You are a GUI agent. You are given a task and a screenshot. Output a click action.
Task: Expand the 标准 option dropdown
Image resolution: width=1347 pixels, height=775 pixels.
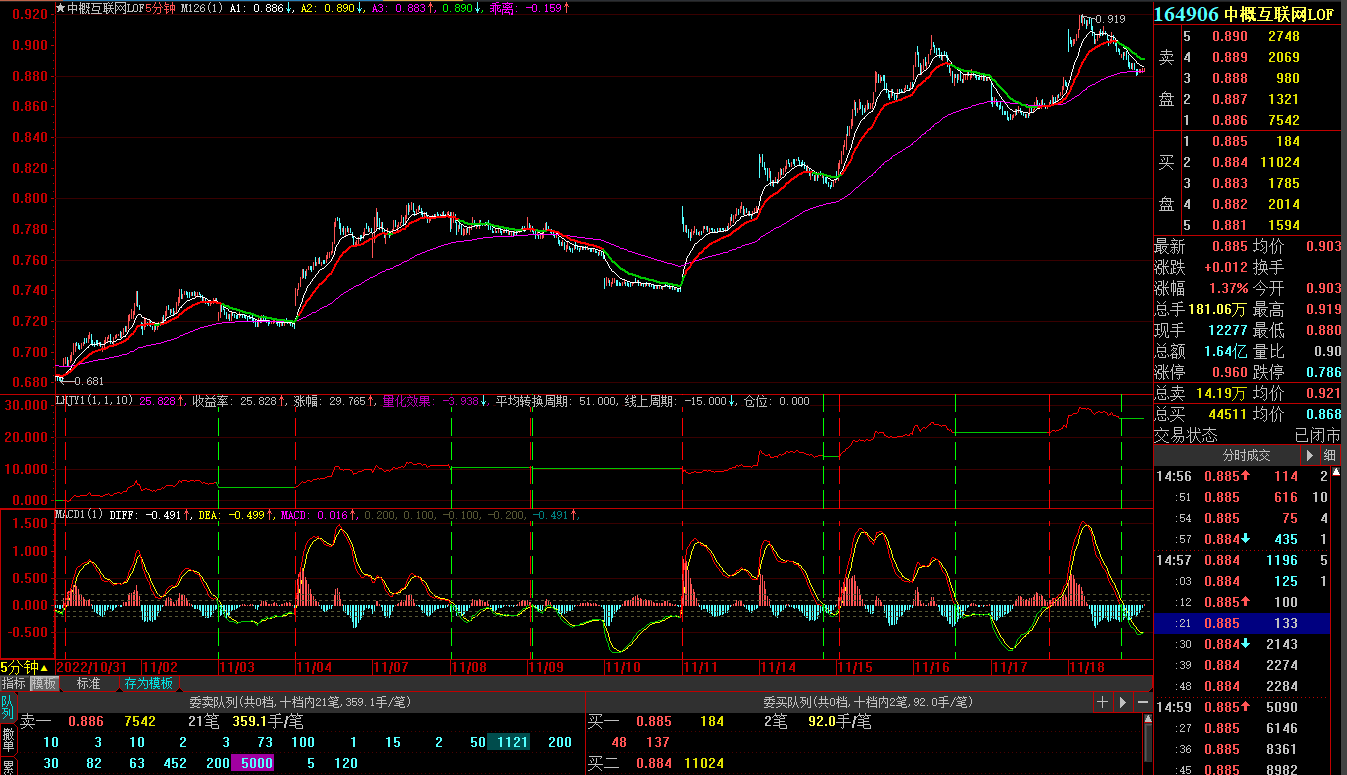click(x=89, y=684)
